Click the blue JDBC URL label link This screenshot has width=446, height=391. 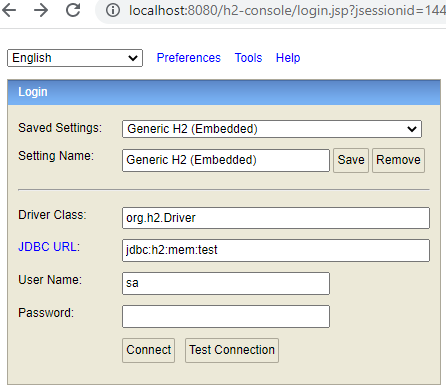49,247
